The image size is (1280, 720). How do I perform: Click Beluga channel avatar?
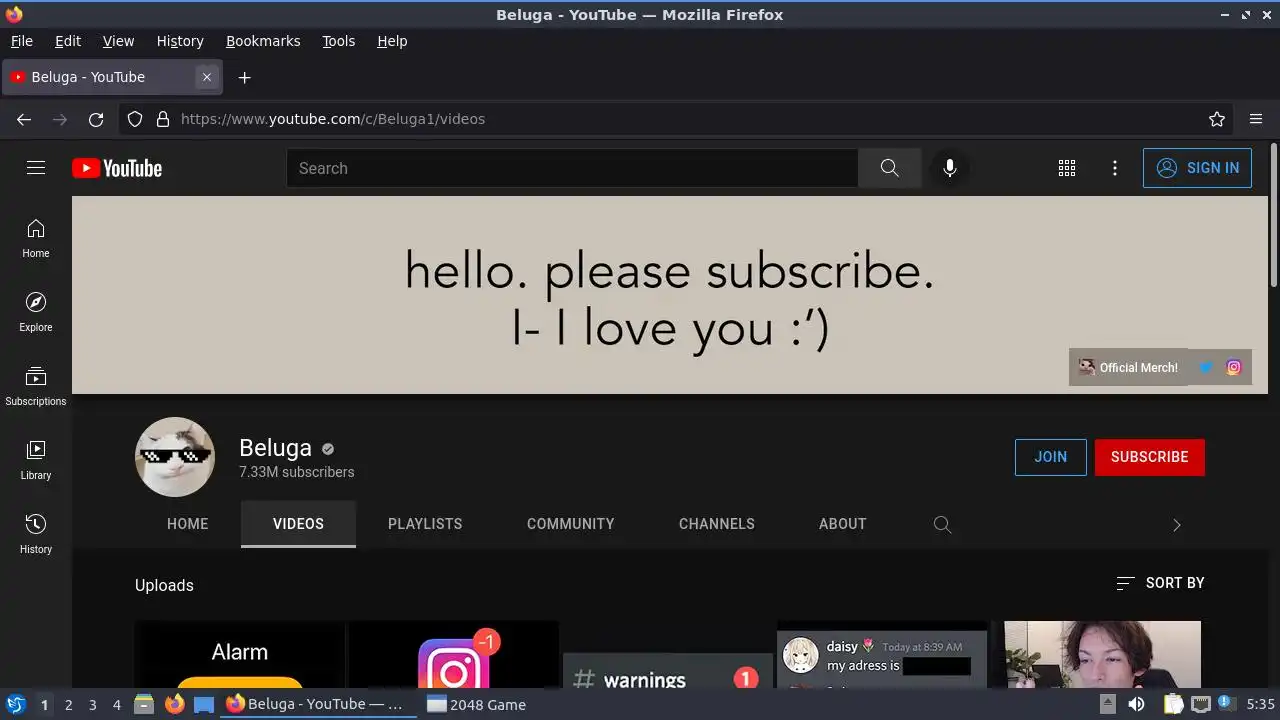point(175,457)
